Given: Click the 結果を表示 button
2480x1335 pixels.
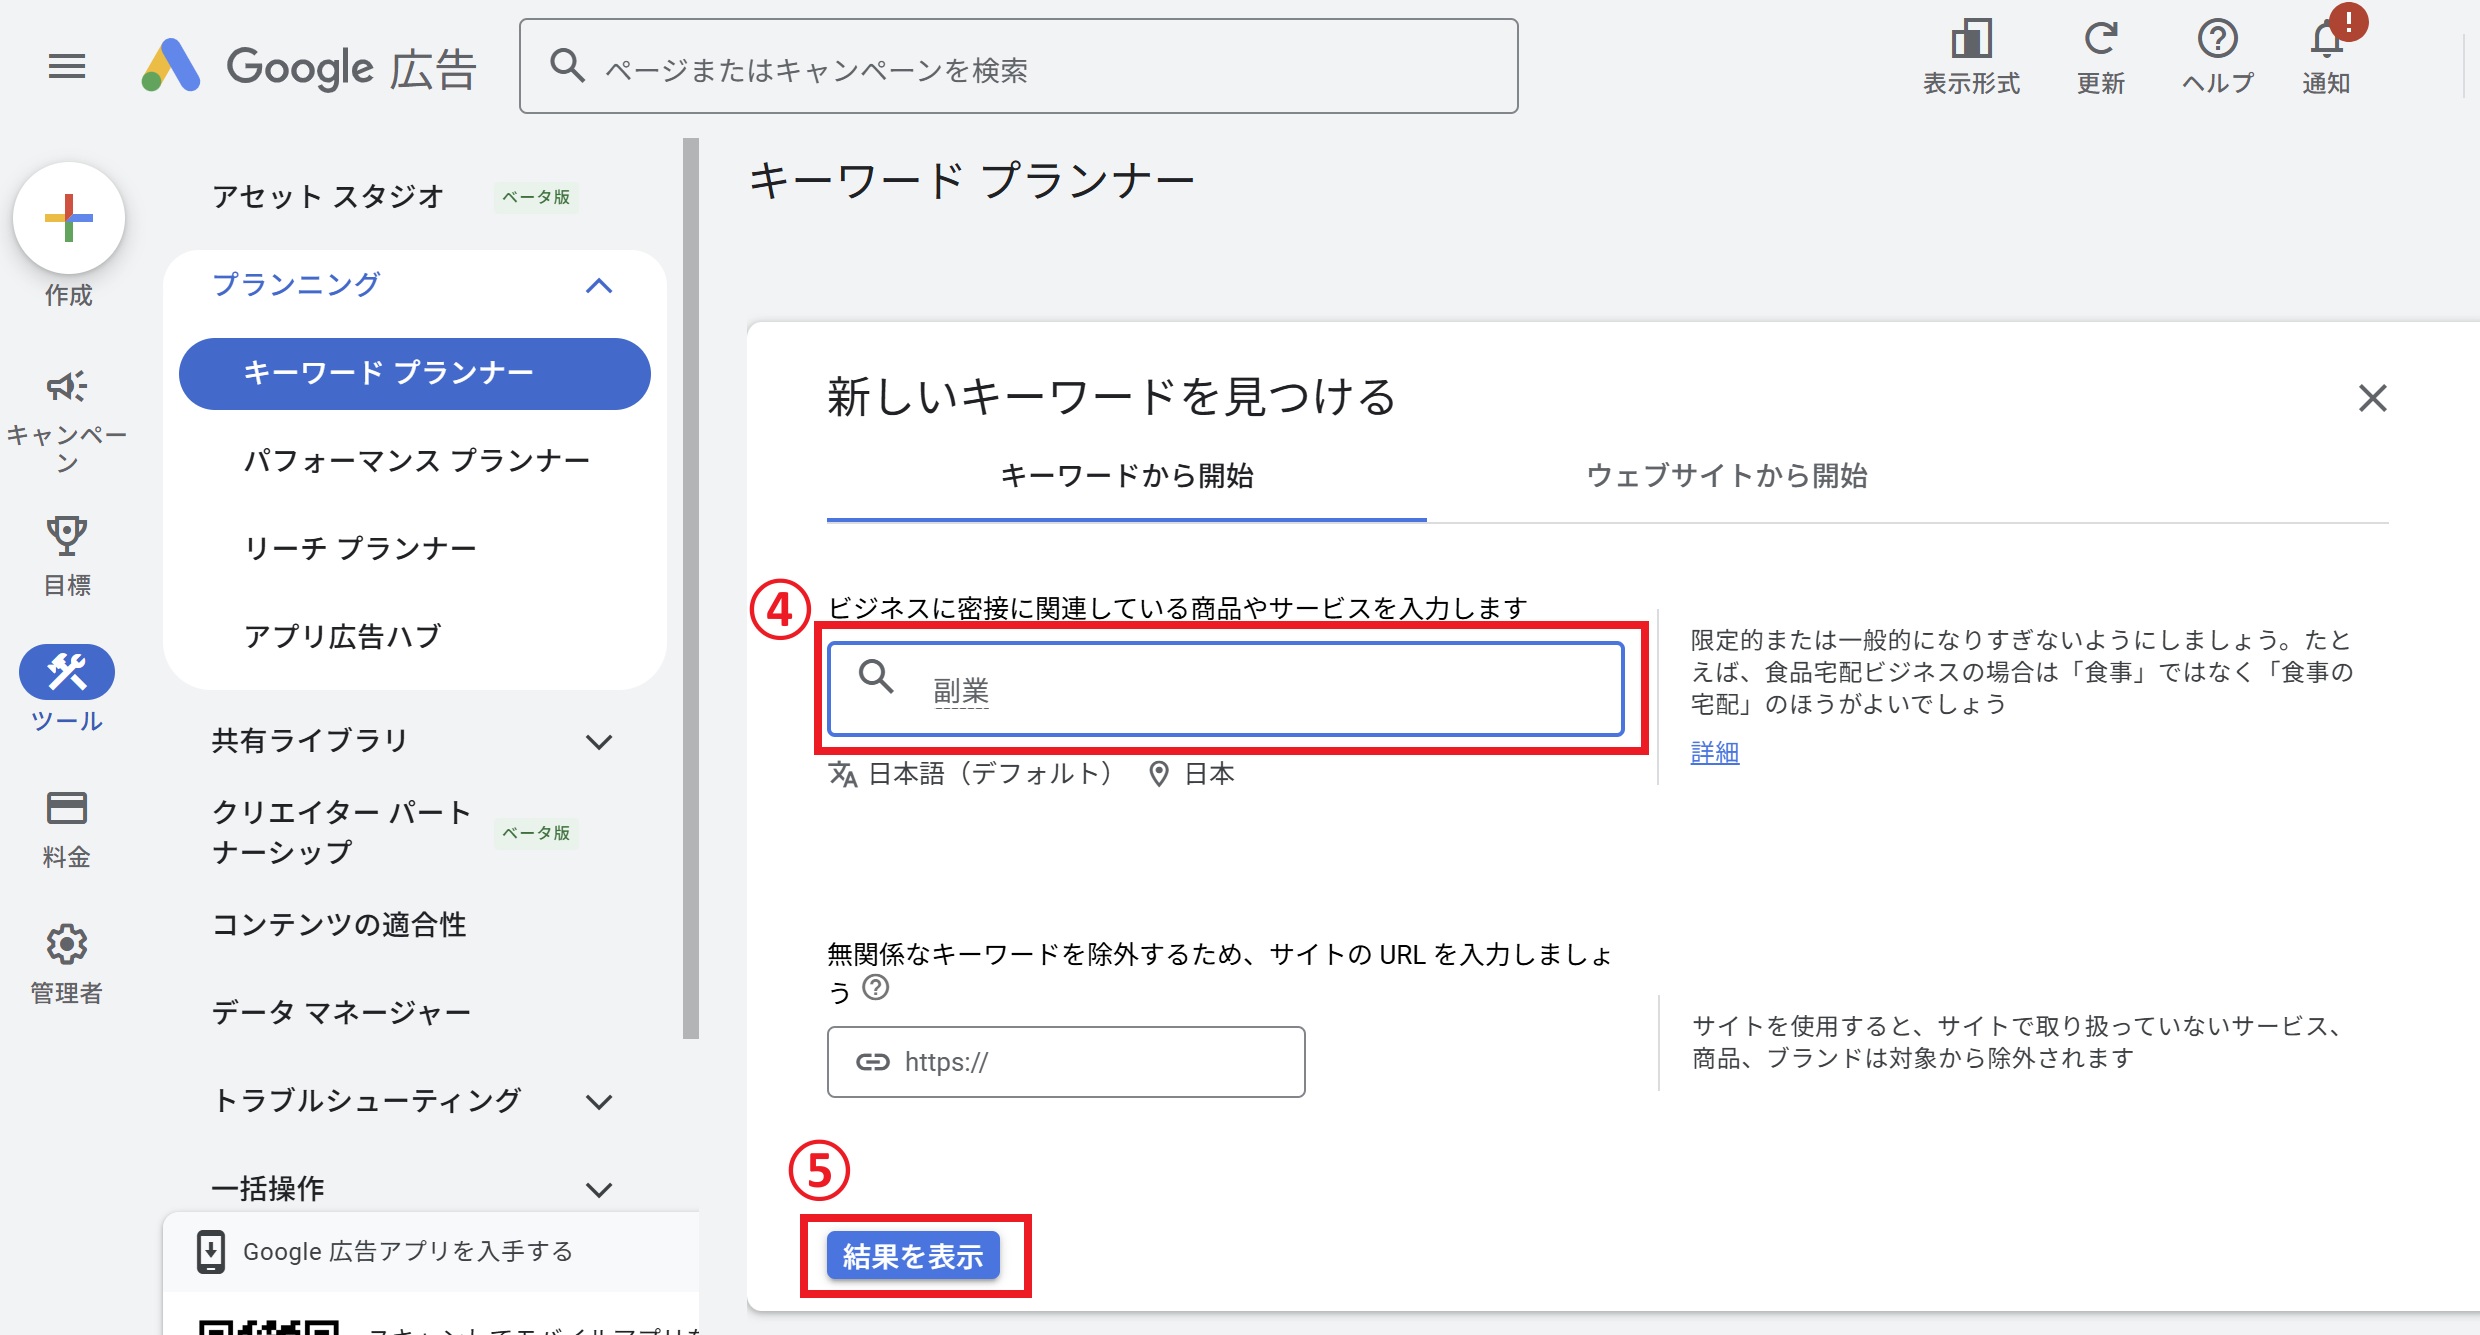Looking at the screenshot, I should (x=913, y=1256).
